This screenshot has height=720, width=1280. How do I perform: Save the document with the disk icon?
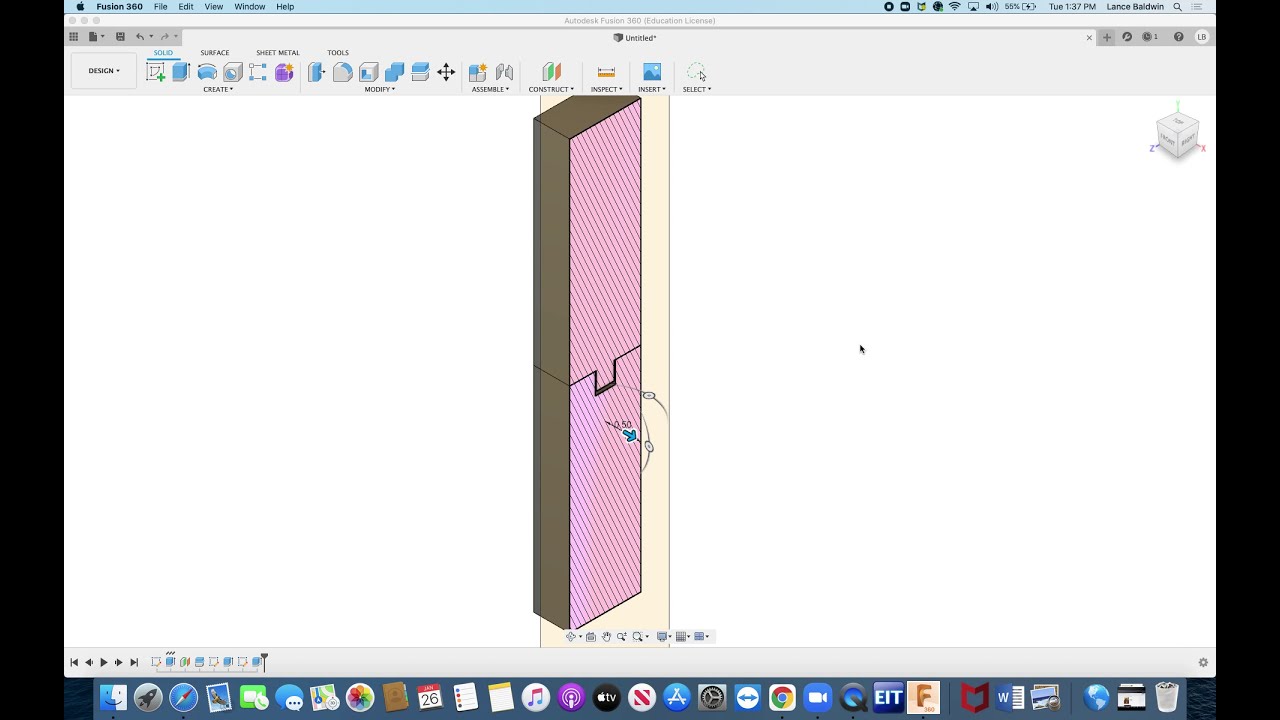(120, 37)
